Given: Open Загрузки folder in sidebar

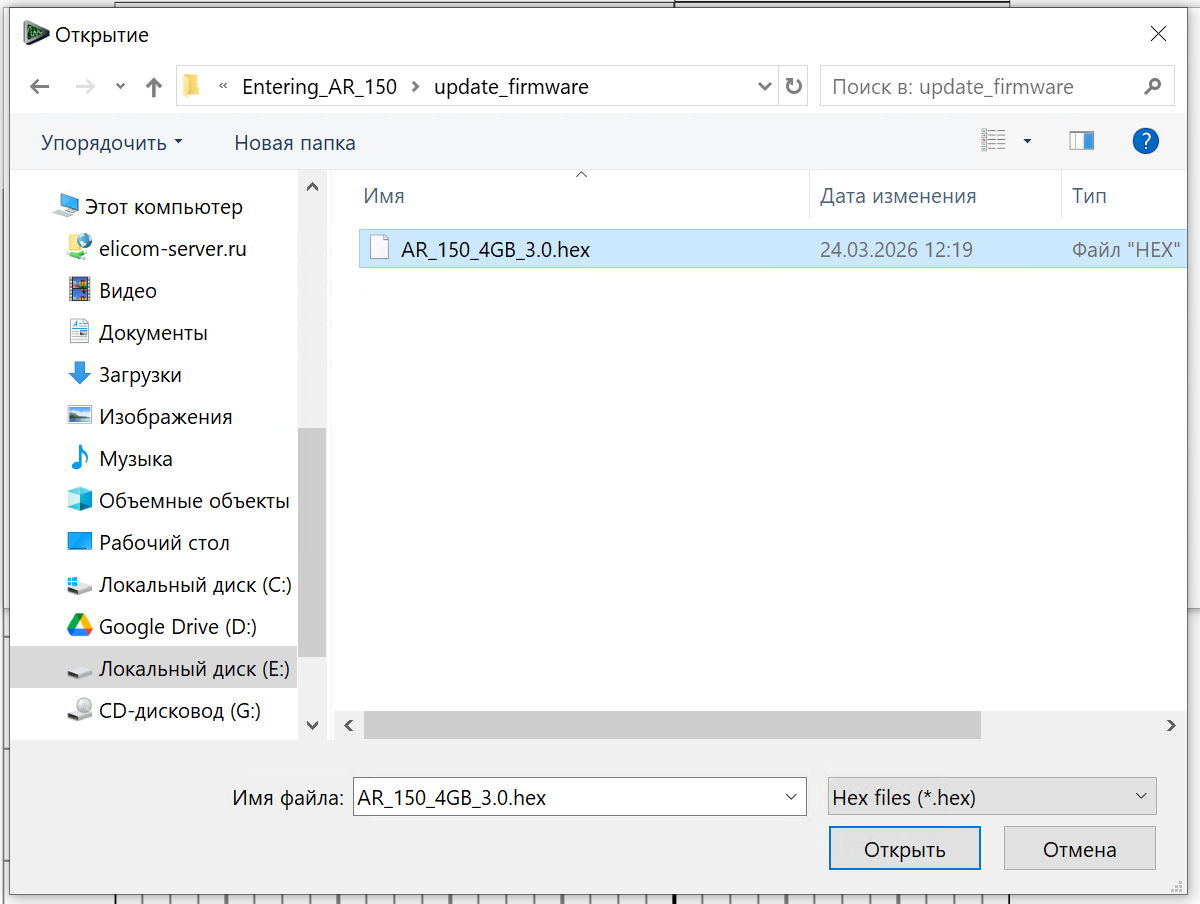Looking at the screenshot, I should pyautogui.click(x=140, y=375).
